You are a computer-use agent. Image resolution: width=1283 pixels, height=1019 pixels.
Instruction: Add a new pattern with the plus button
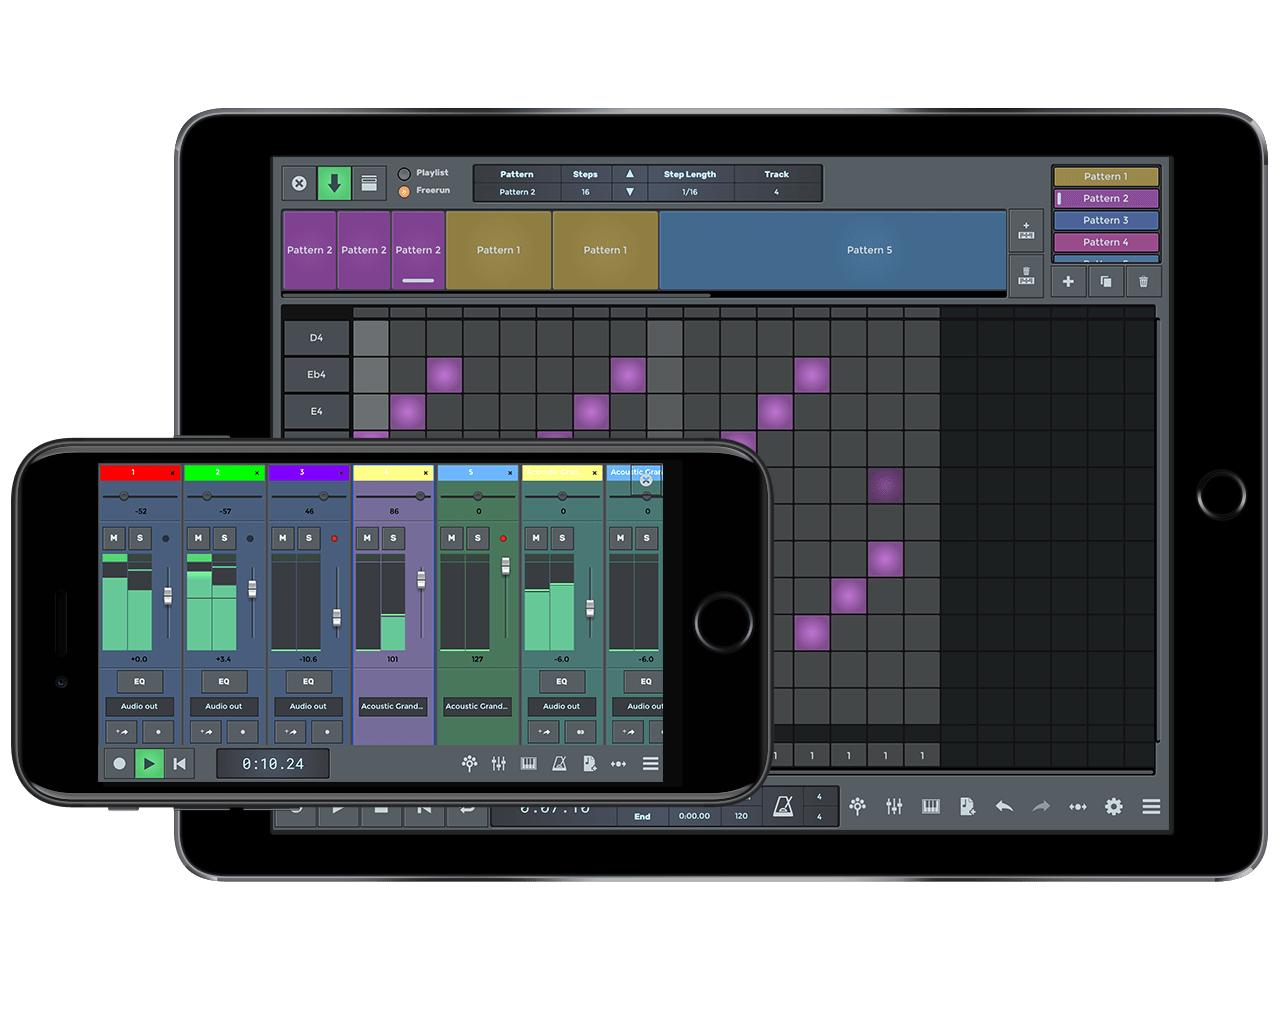click(x=1068, y=281)
